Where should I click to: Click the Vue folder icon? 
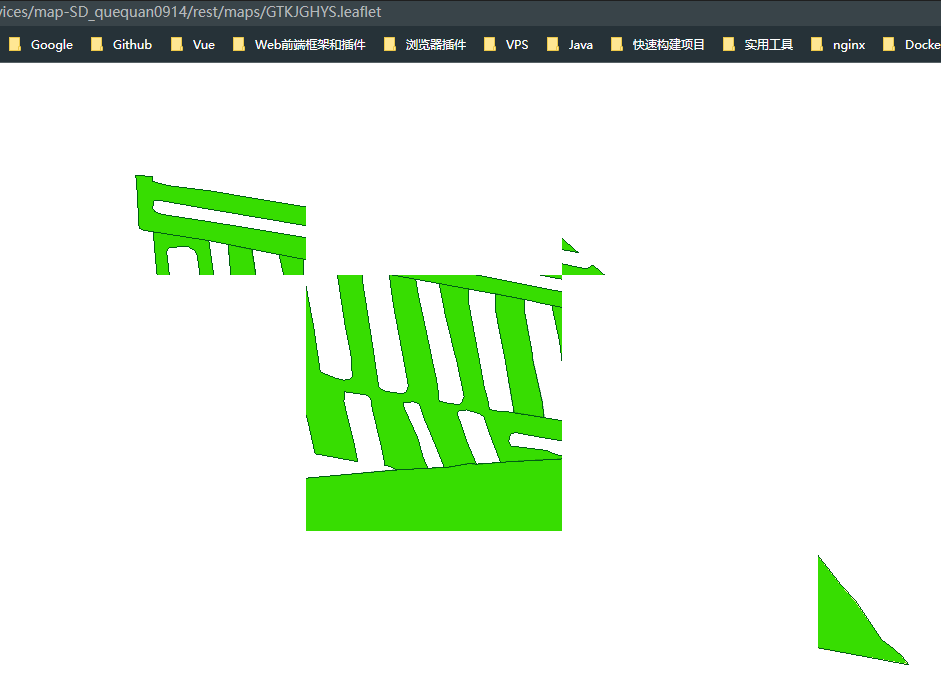click(176, 44)
